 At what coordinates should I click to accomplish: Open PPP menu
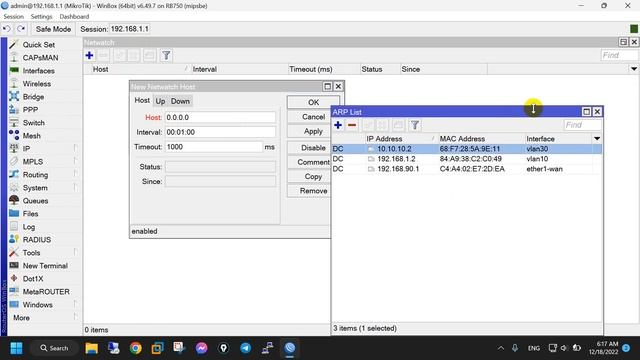point(30,110)
